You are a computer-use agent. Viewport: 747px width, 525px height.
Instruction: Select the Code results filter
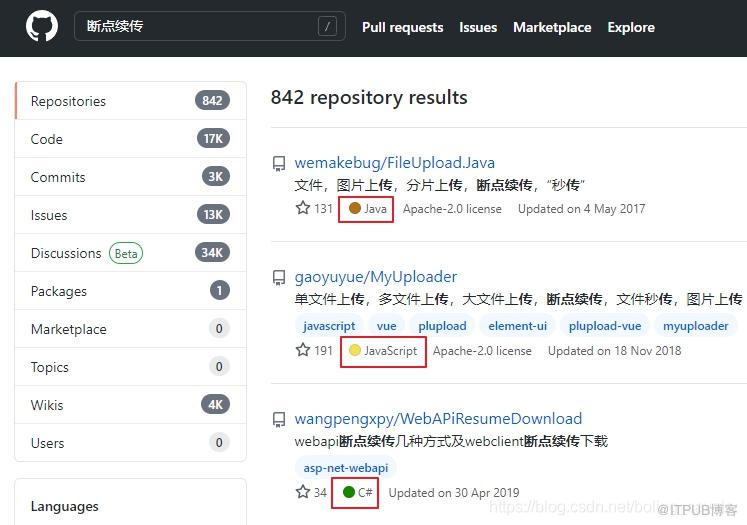(x=131, y=139)
